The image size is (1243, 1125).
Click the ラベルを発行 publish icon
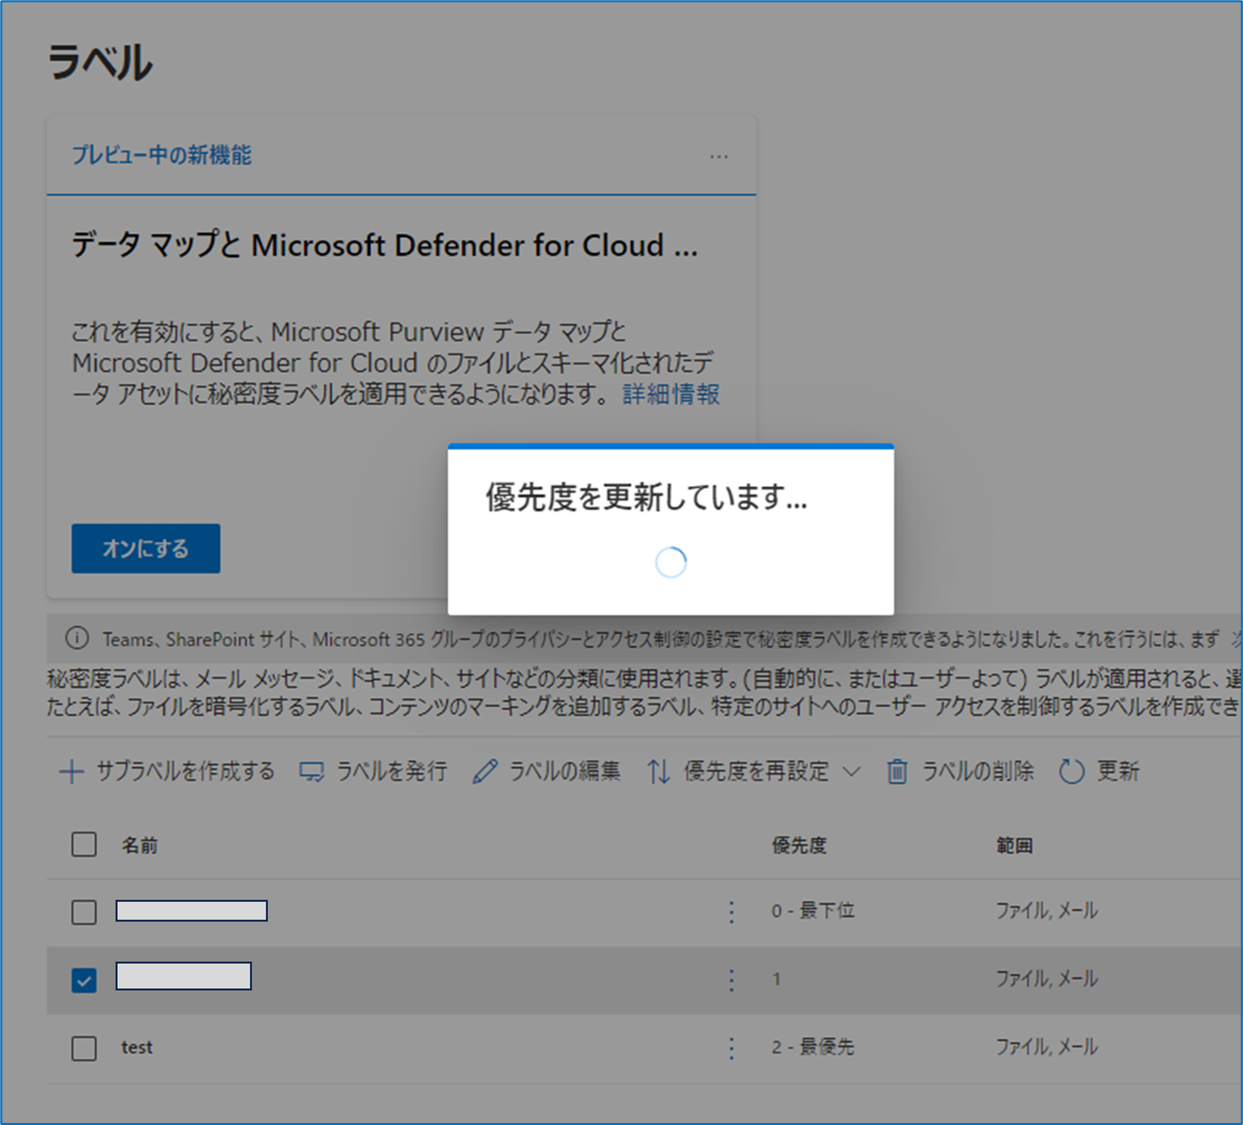(312, 772)
